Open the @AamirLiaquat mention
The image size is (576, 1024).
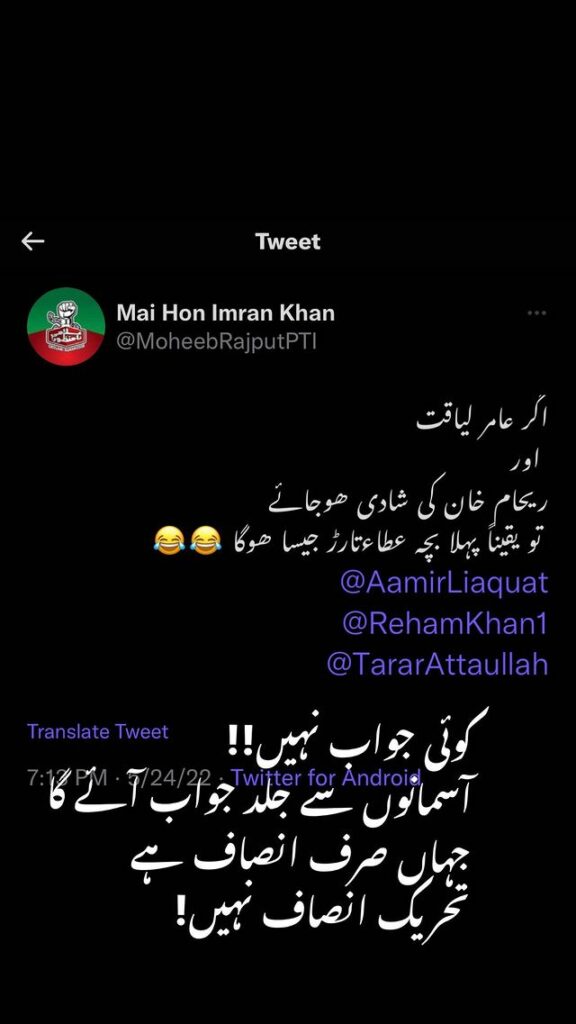pyautogui.click(x=443, y=583)
